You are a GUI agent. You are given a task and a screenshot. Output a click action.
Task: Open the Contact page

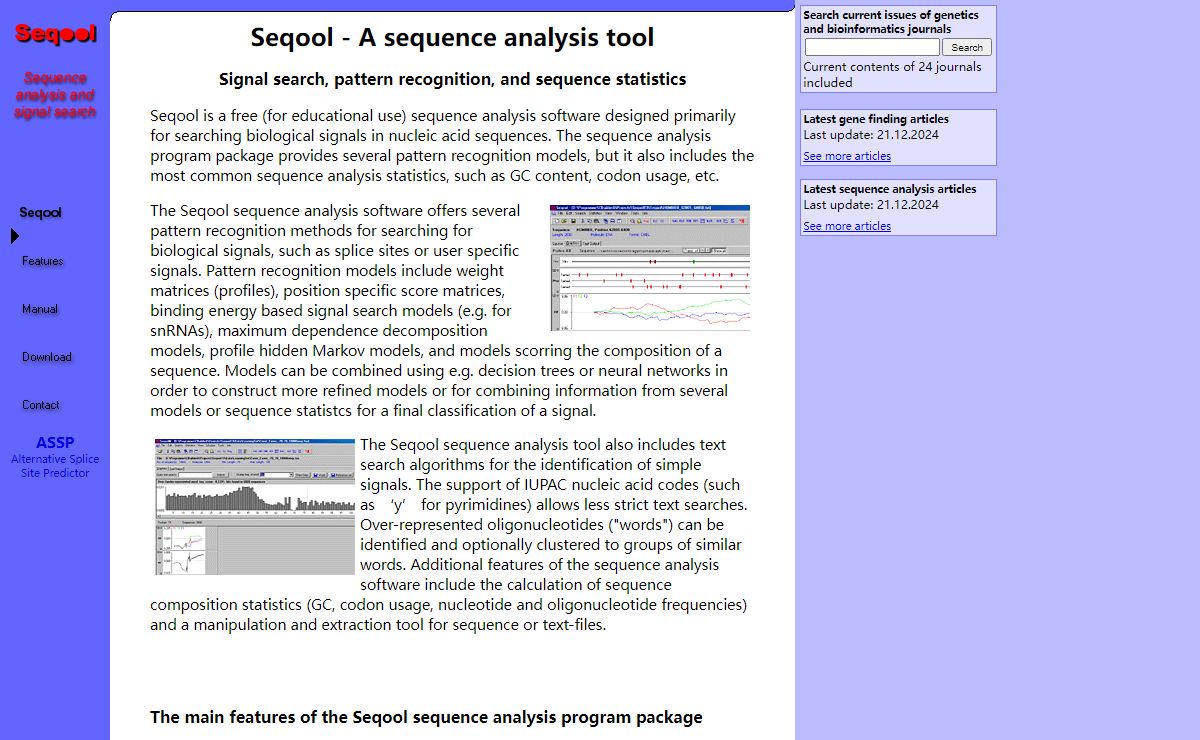click(41, 405)
